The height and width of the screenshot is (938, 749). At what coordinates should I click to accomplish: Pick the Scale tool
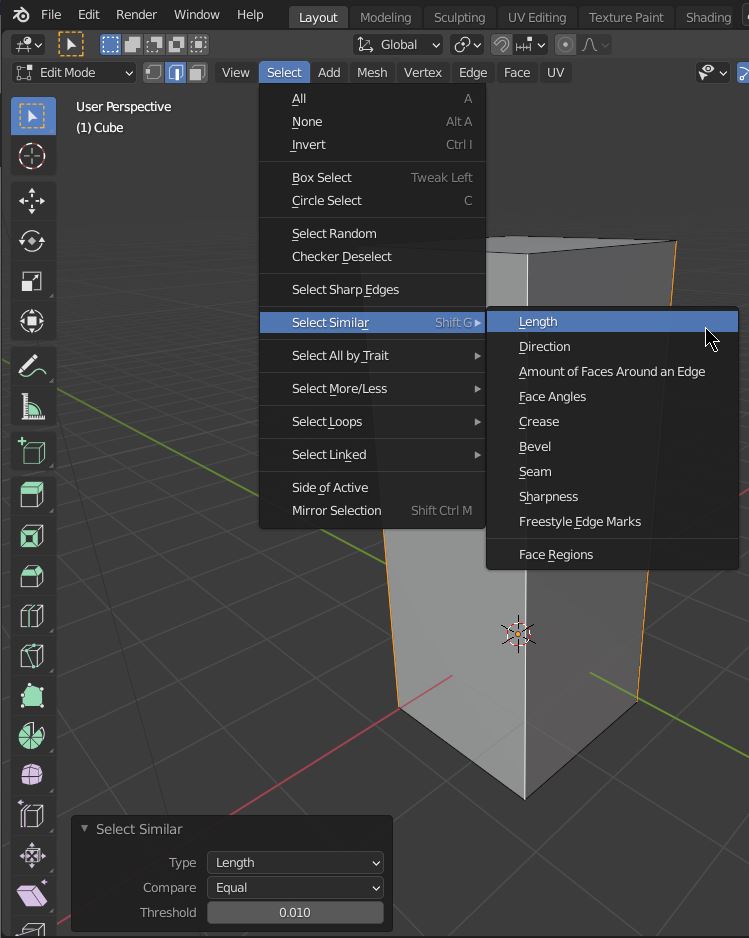(33, 281)
